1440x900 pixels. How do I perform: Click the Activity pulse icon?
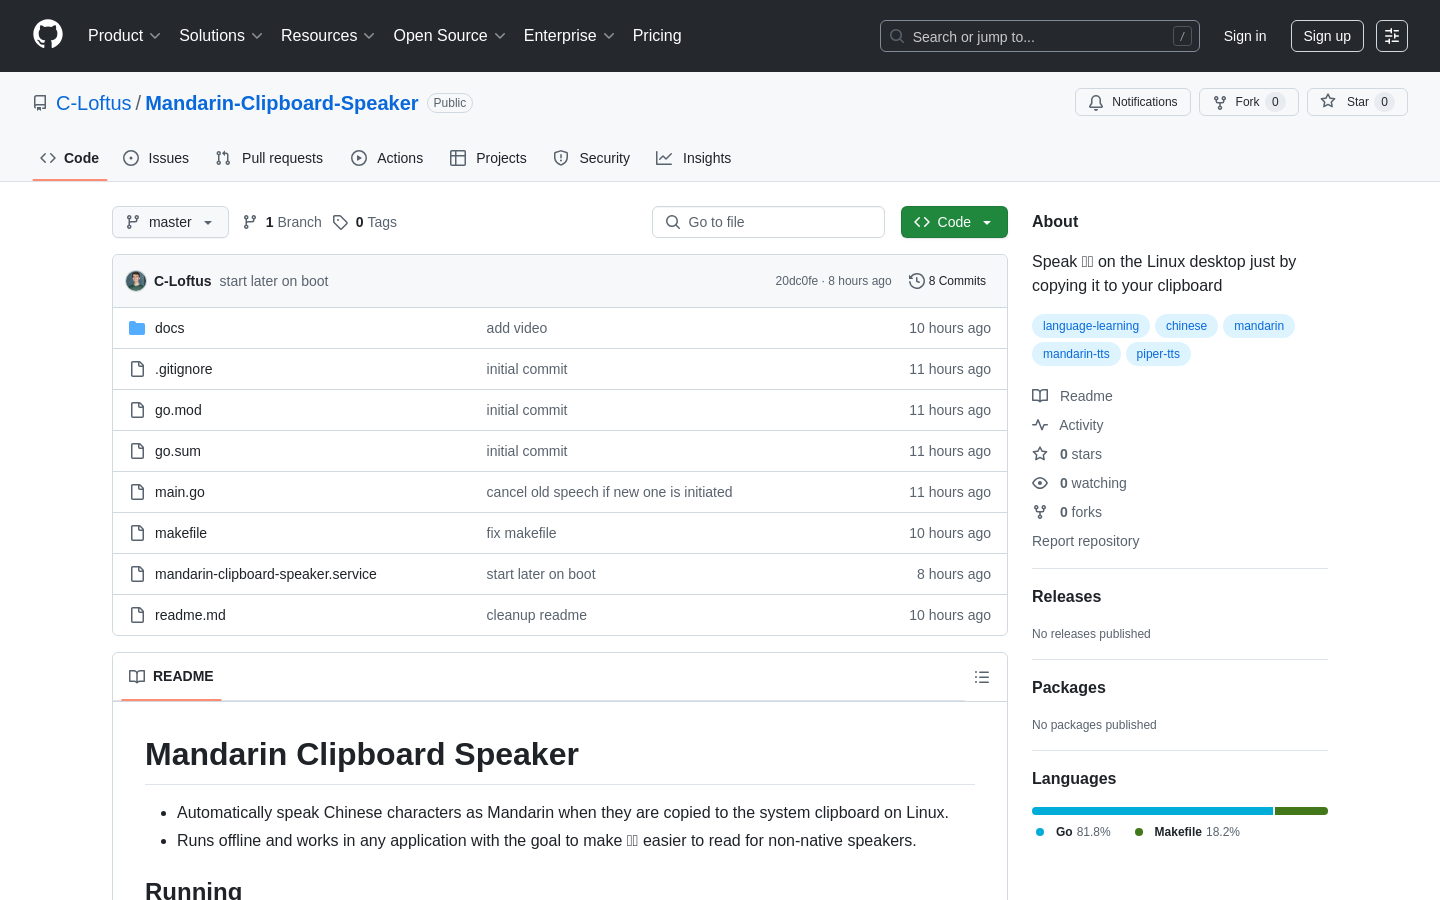(1040, 425)
